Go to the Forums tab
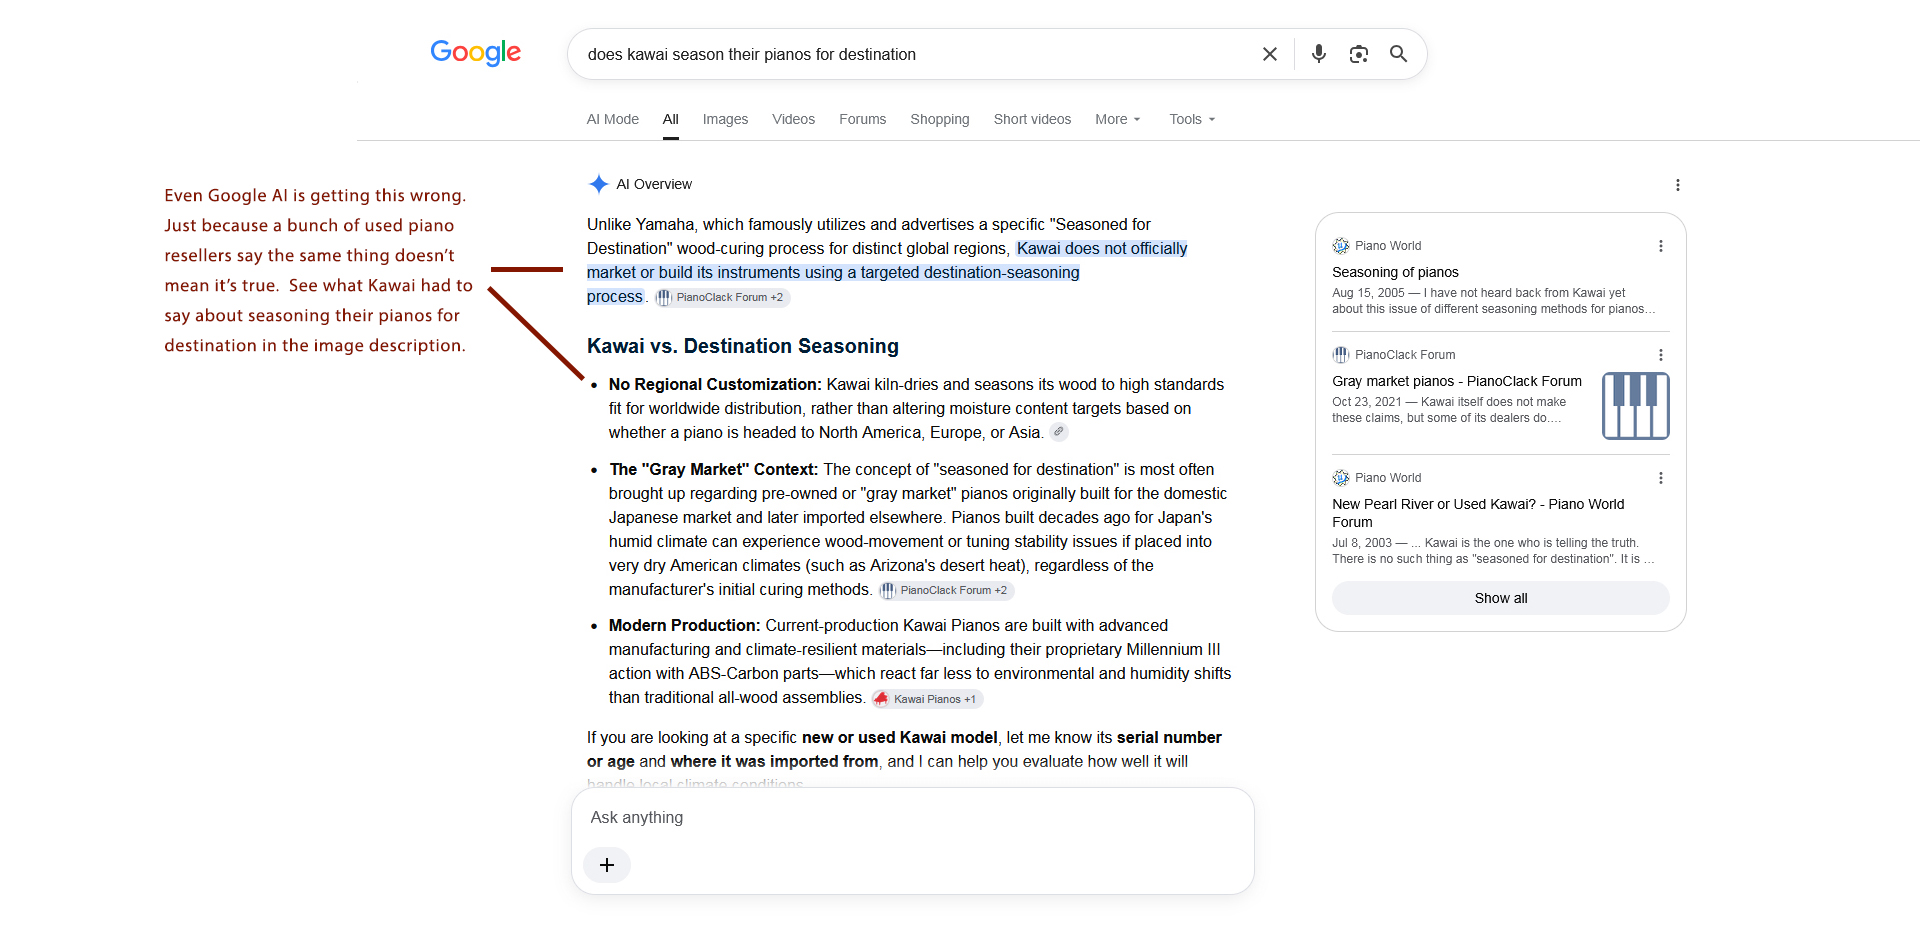The height and width of the screenshot is (929, 1920). [x=863, y=119]
